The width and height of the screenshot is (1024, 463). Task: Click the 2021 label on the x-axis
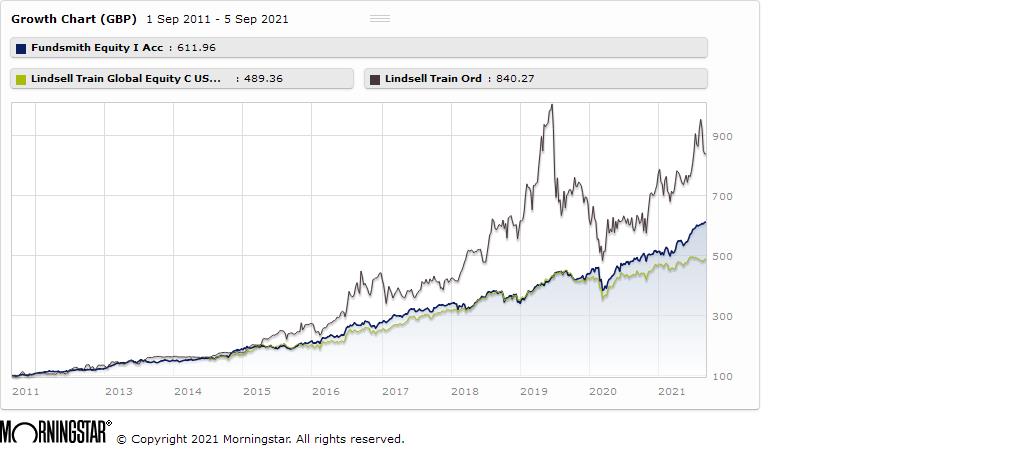point(670,391)
